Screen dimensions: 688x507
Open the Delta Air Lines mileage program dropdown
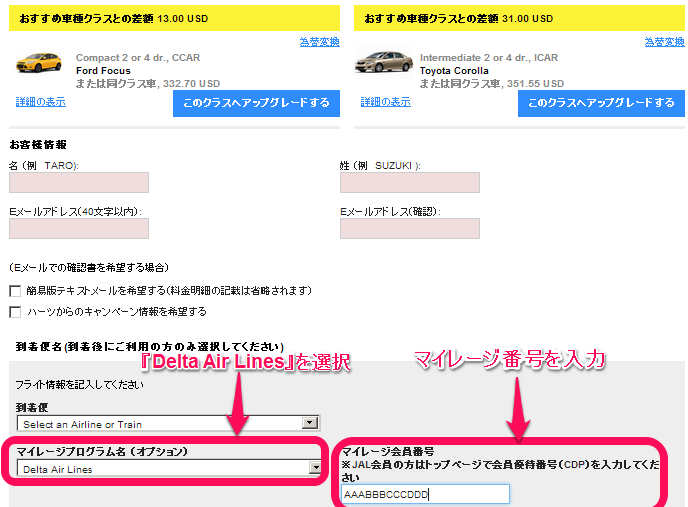point(168,468)
